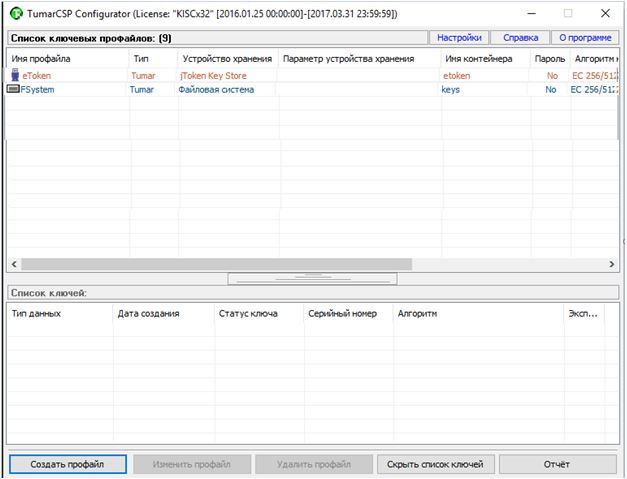Click the eToken profile USB token icon
This screenshot has width=627, height=479.
tap(15, 75)
